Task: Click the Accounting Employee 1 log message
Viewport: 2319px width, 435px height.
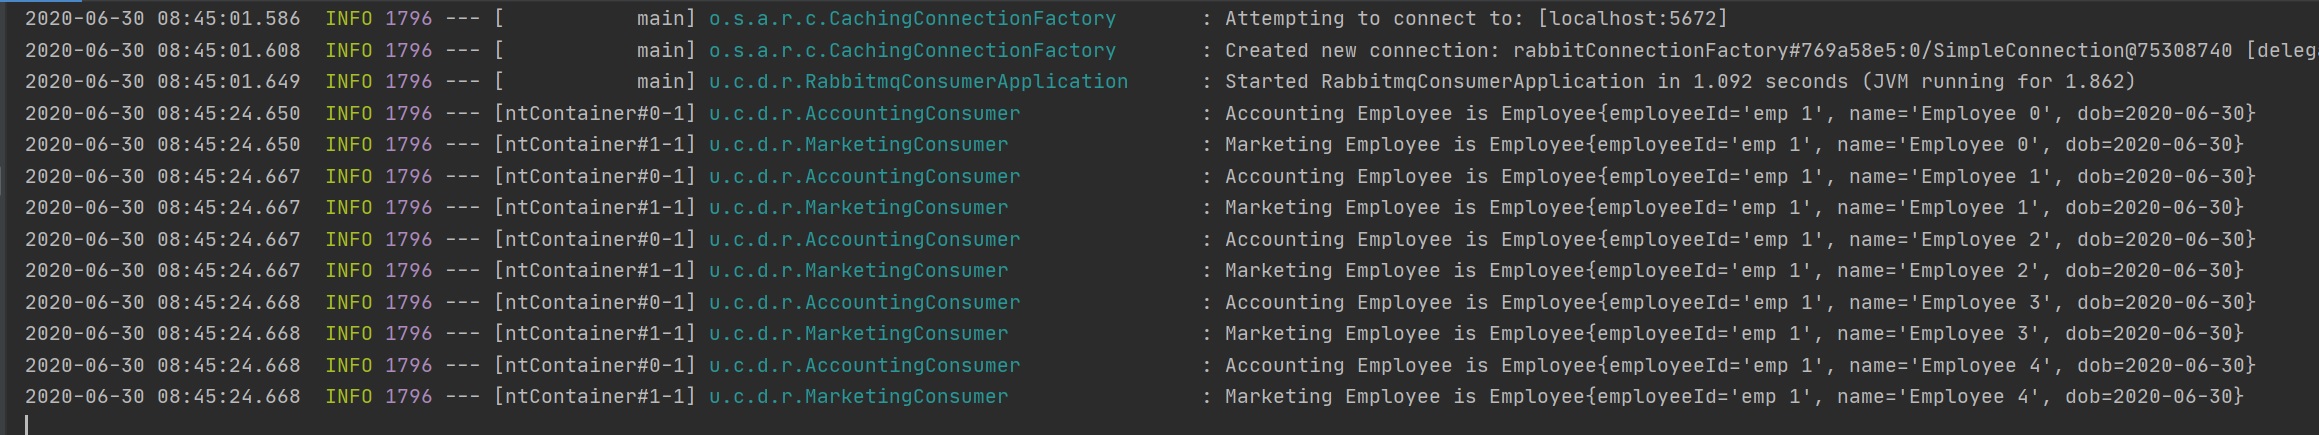Action: 1740,177
